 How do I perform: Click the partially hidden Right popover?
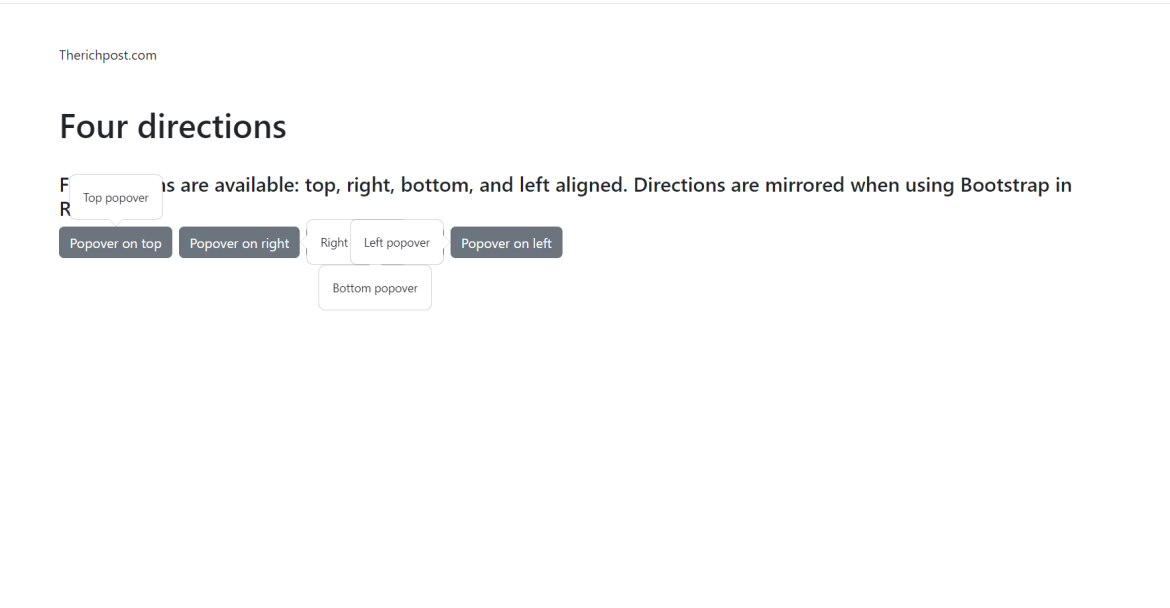click(x=331, y=241)
